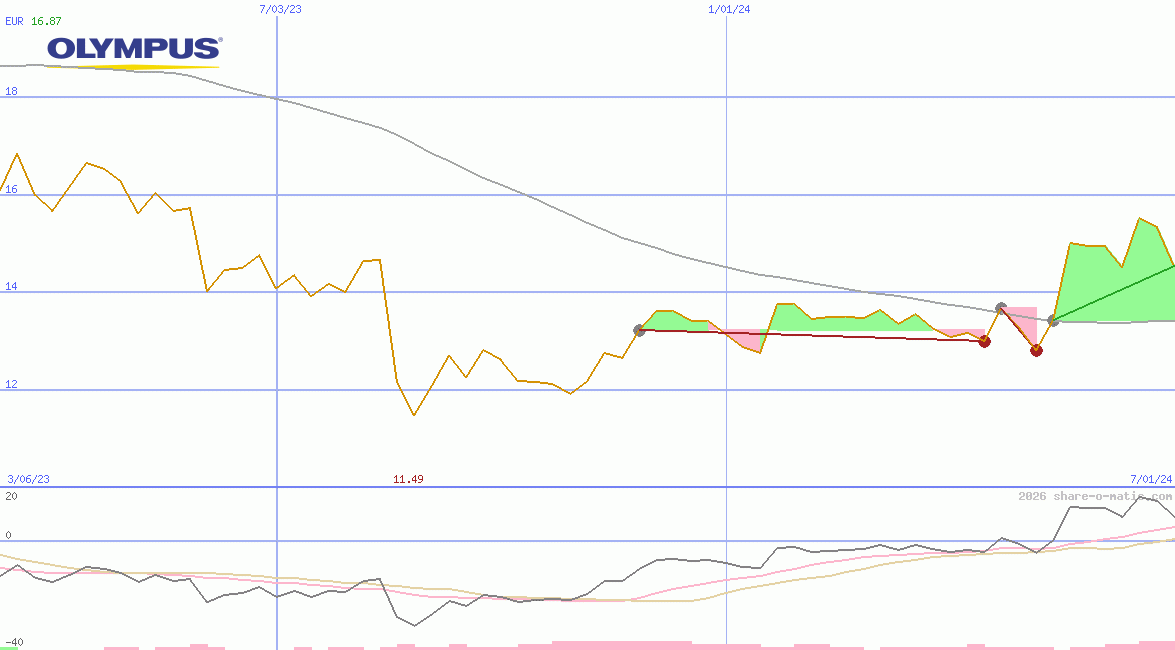Select the gray marker starting the long red line
The height and width of the screenshot is (650, 1175).
pyautogui.click(x=639, y=330)
